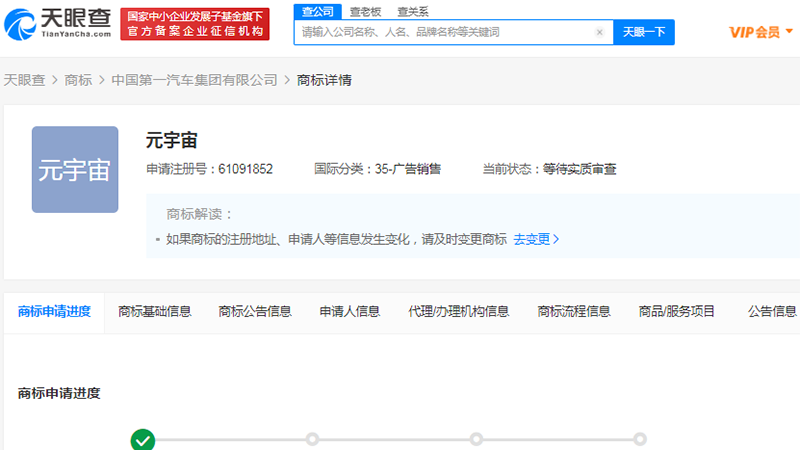The image size is (800, 450).
Task: Open the 商标公告信息 tab
Action: click(255, 311)
